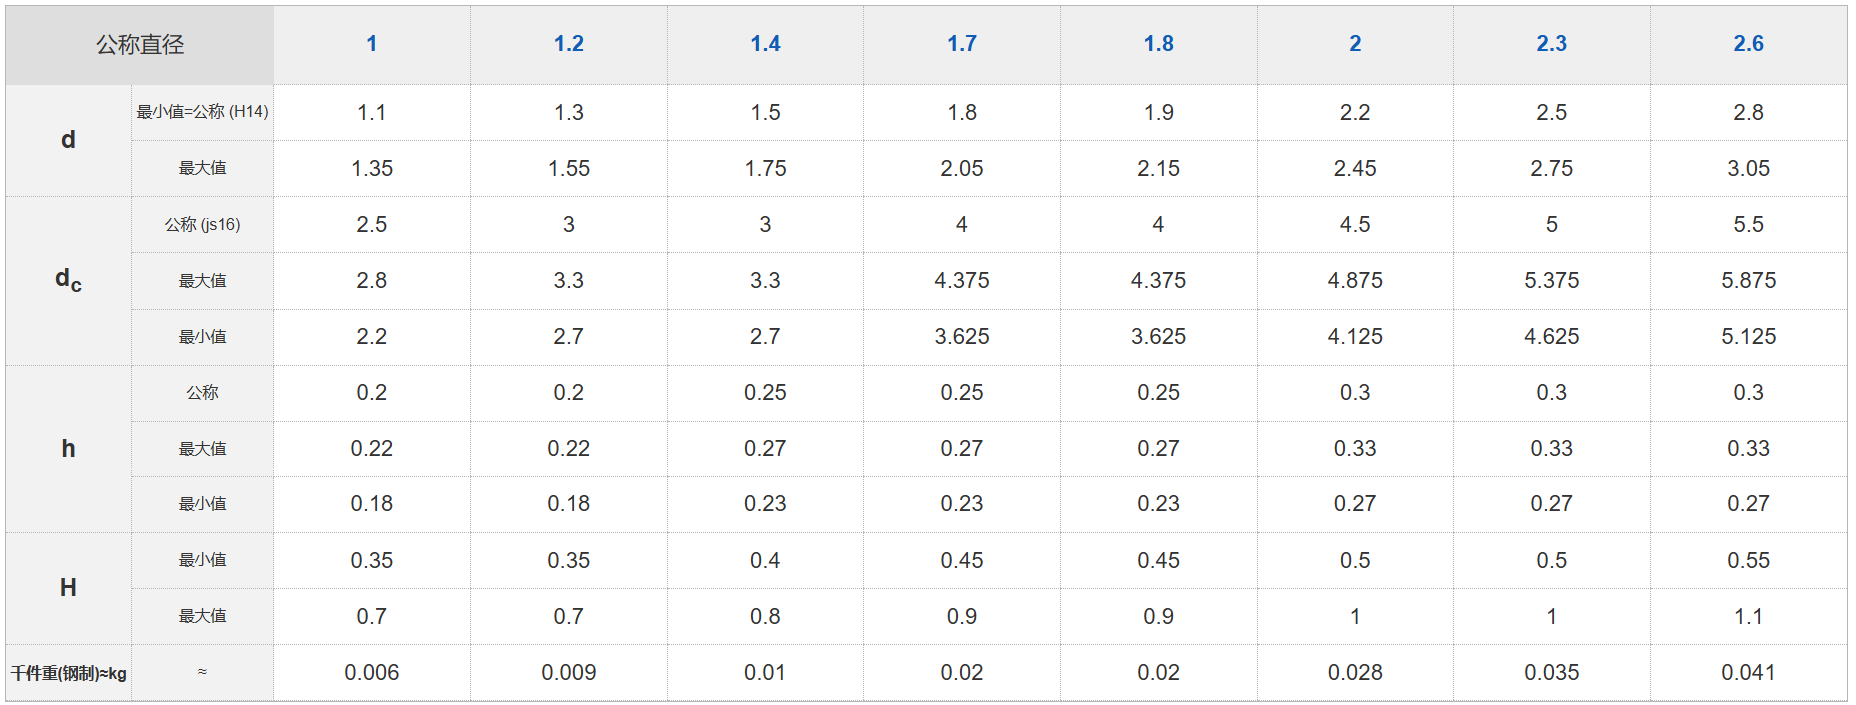Click the blue nominal diameter 1 link
Screen dimensions: 1856x705
(372, 44)
